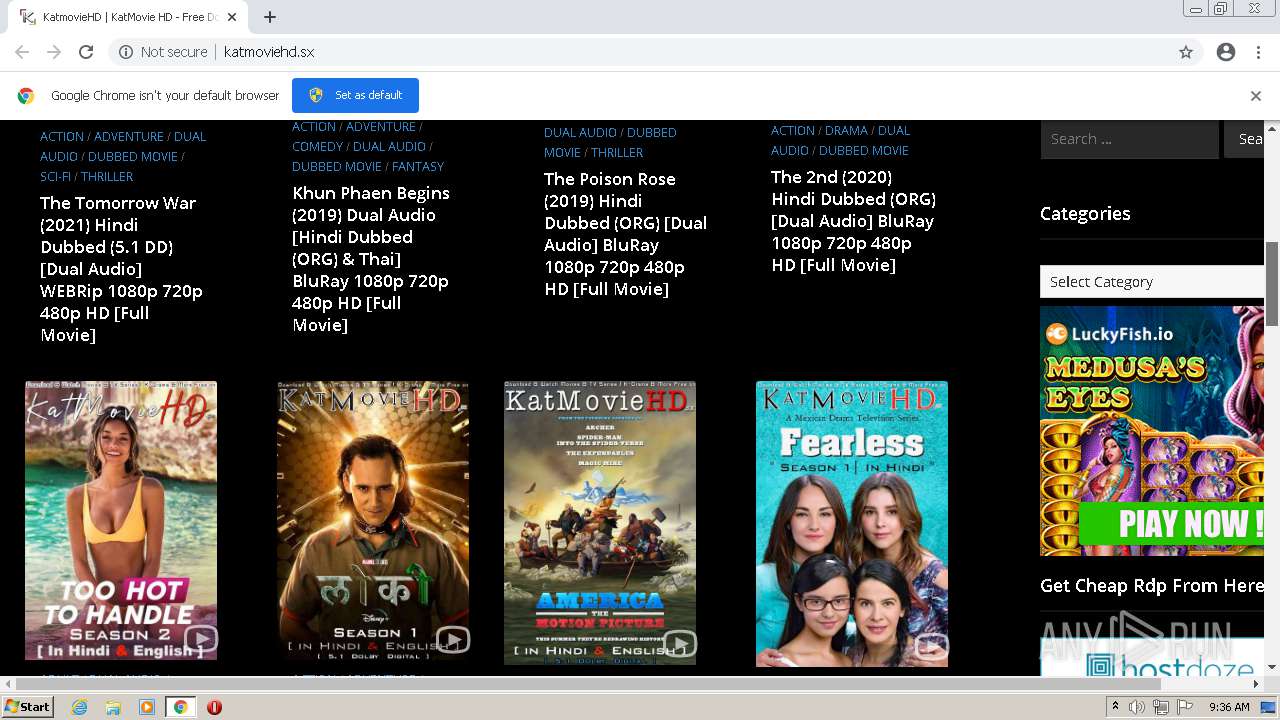Screen dimensions: 1280x720
Task: Click the red Opera taskbar icon
Action: tap(214, 707)
